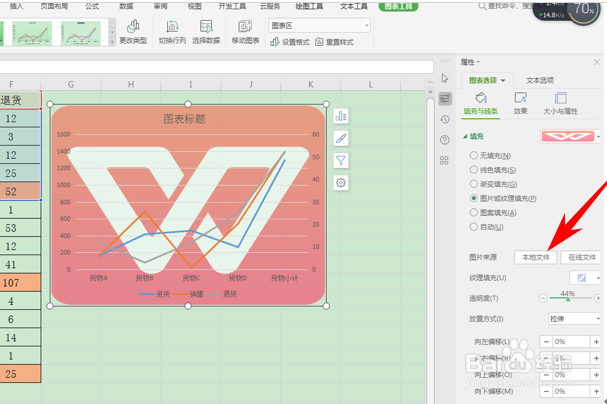Decrease transparency with the minus icon
This screenshot has height=404, width=607.
(543, 298)
